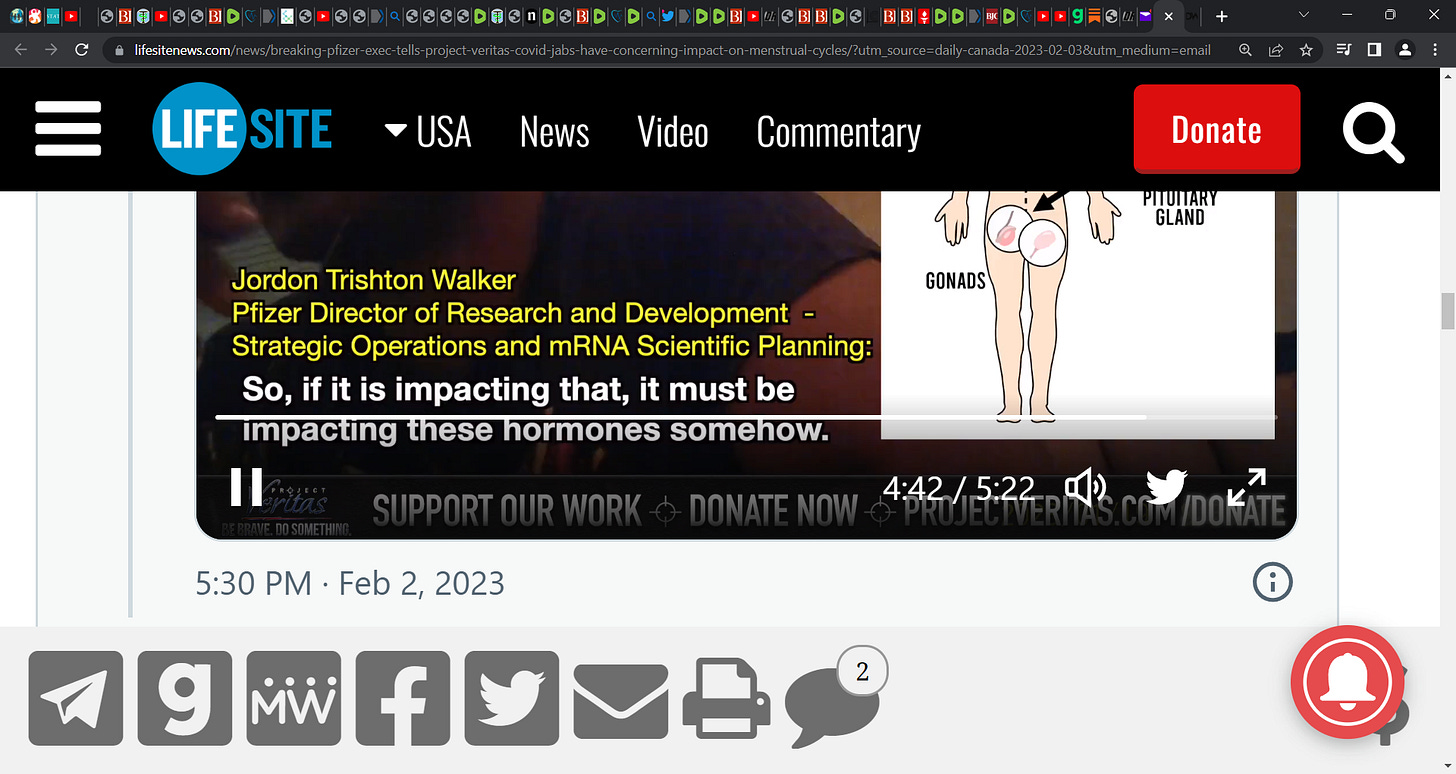Click the tweet info icon

tap(1273, 581)
